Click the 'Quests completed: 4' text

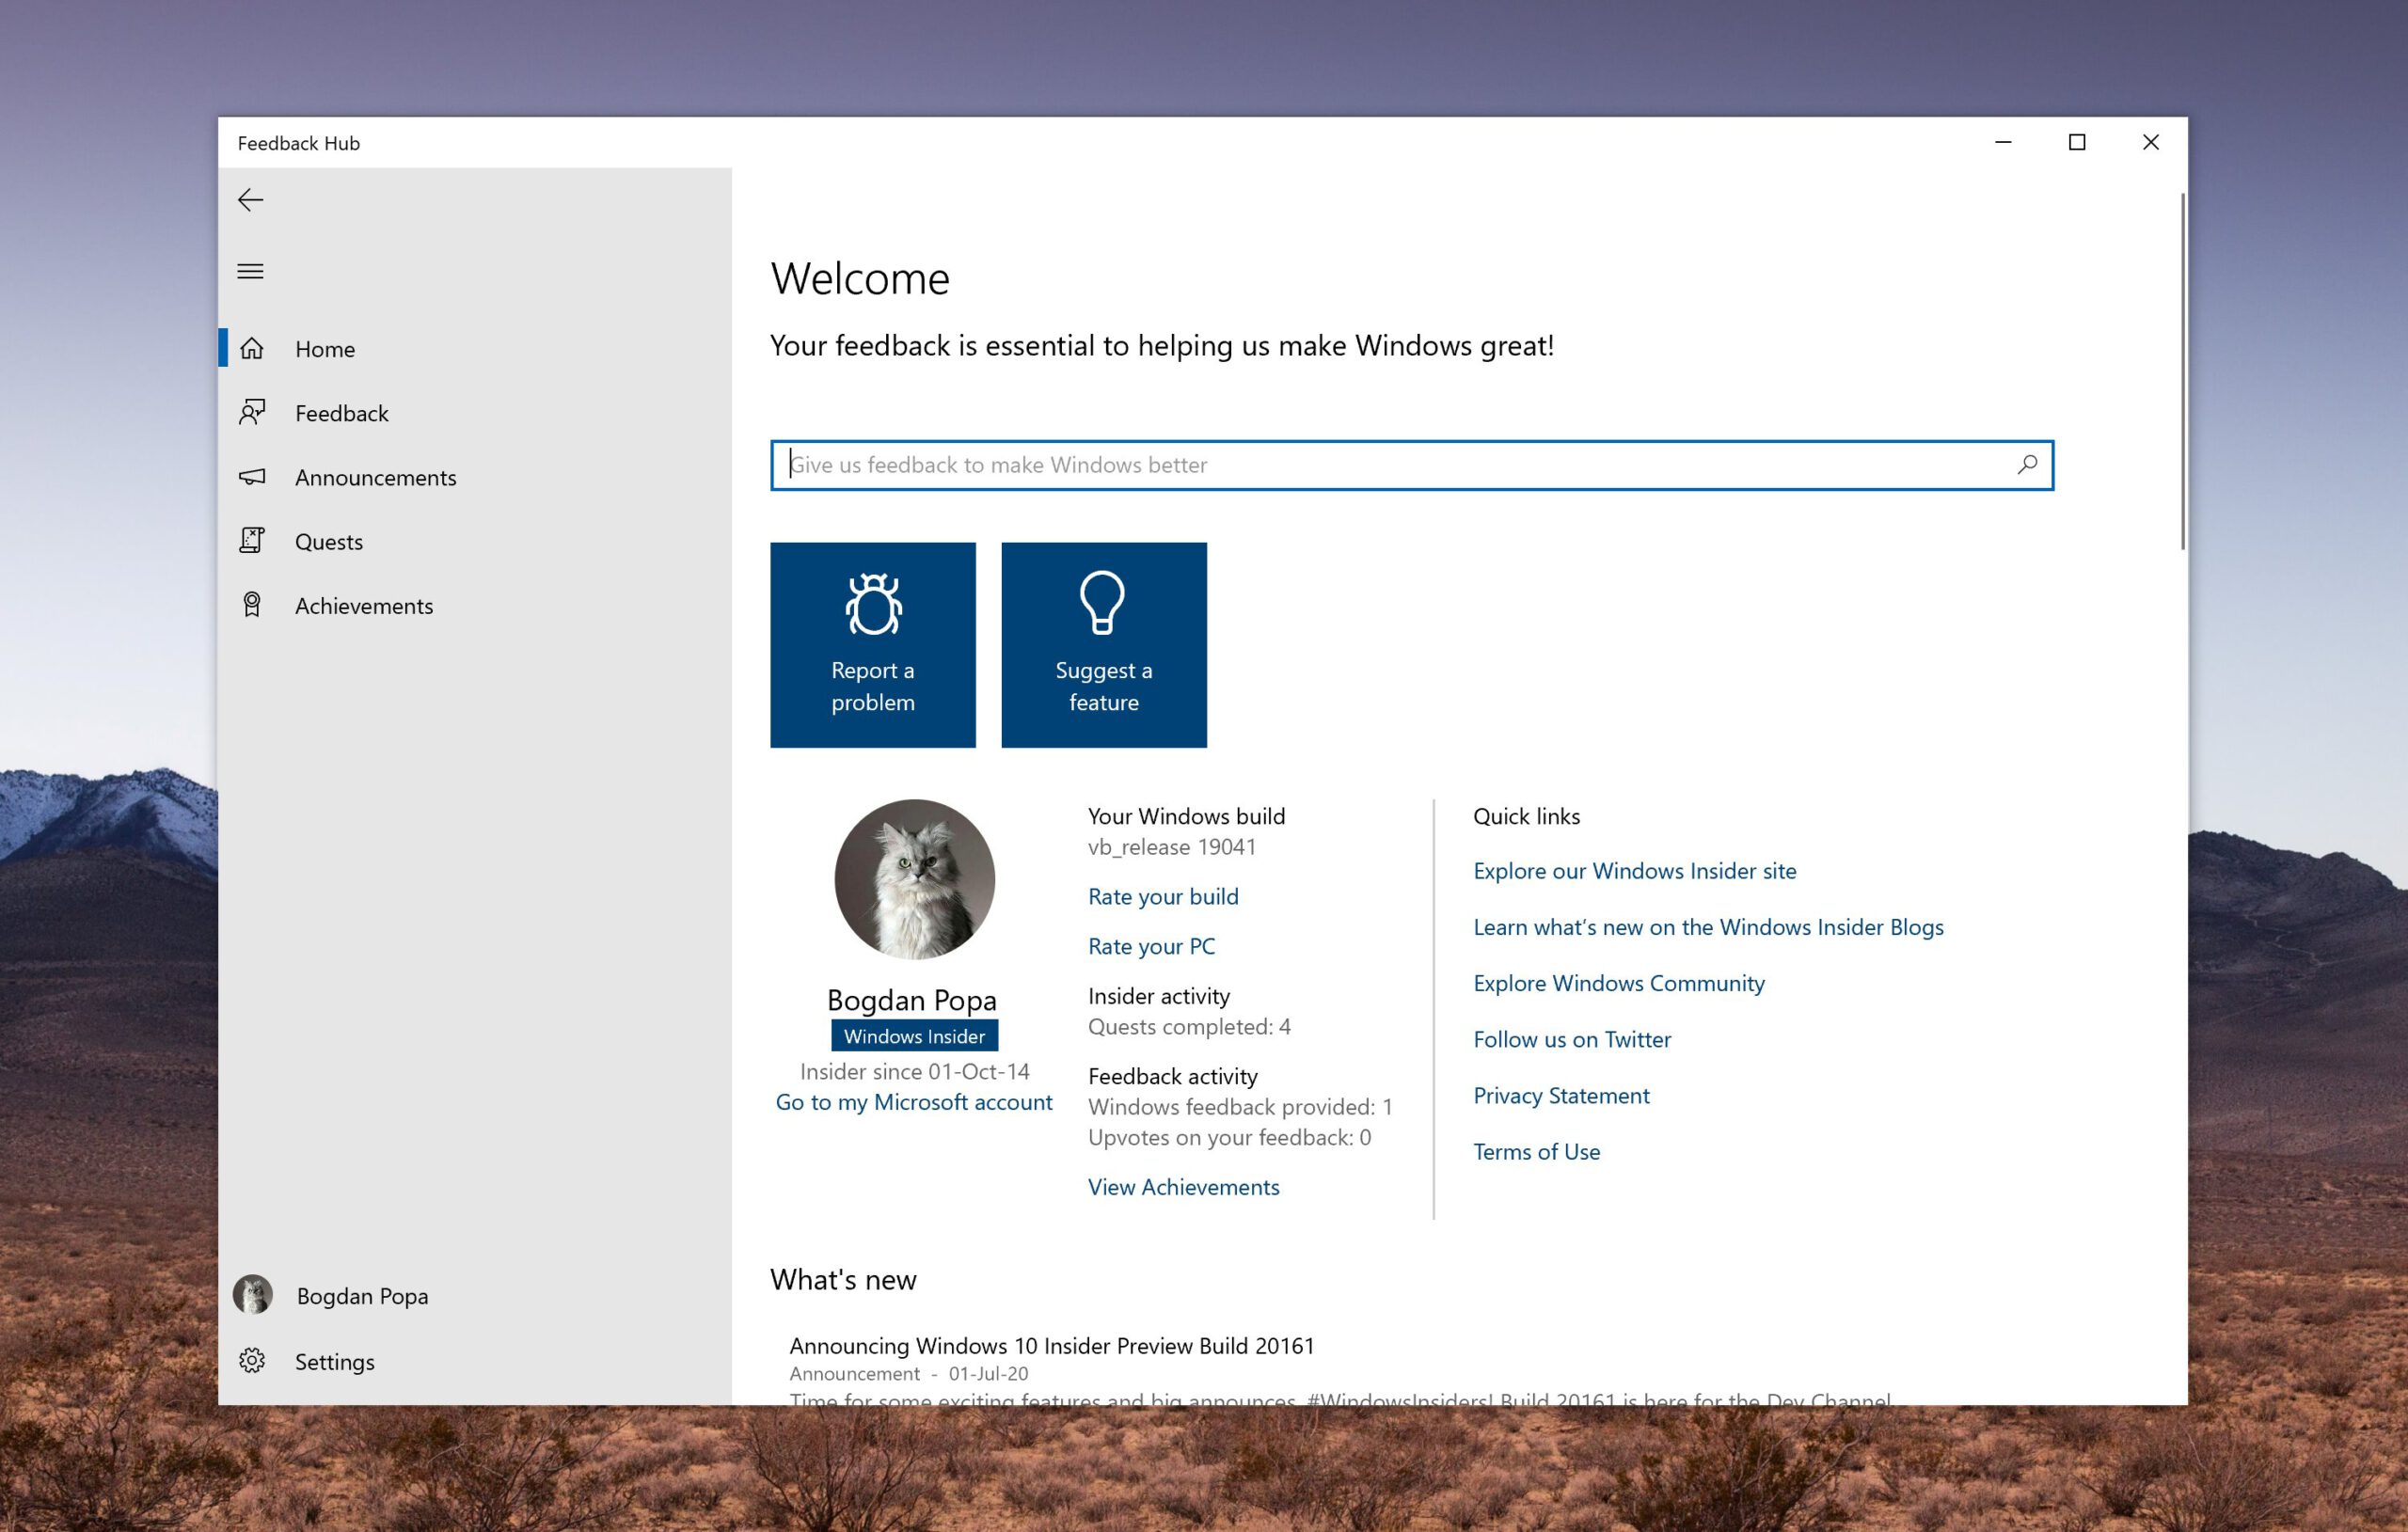(1189, 1027)
